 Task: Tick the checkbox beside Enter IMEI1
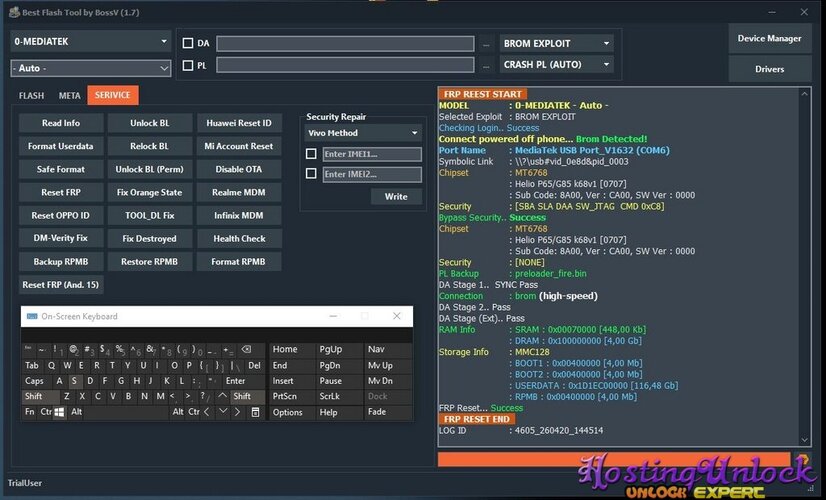tap(311, 153)
